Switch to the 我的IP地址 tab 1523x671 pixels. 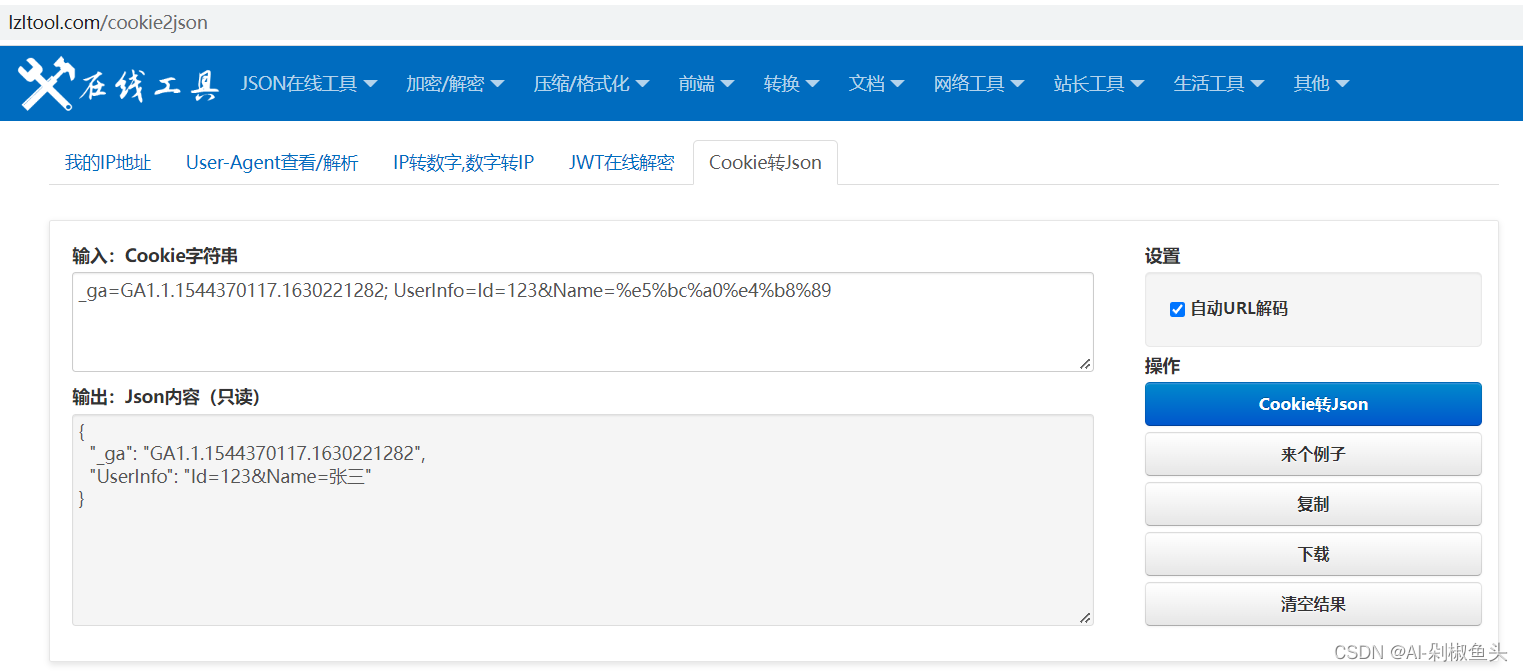tap(108, 162)
